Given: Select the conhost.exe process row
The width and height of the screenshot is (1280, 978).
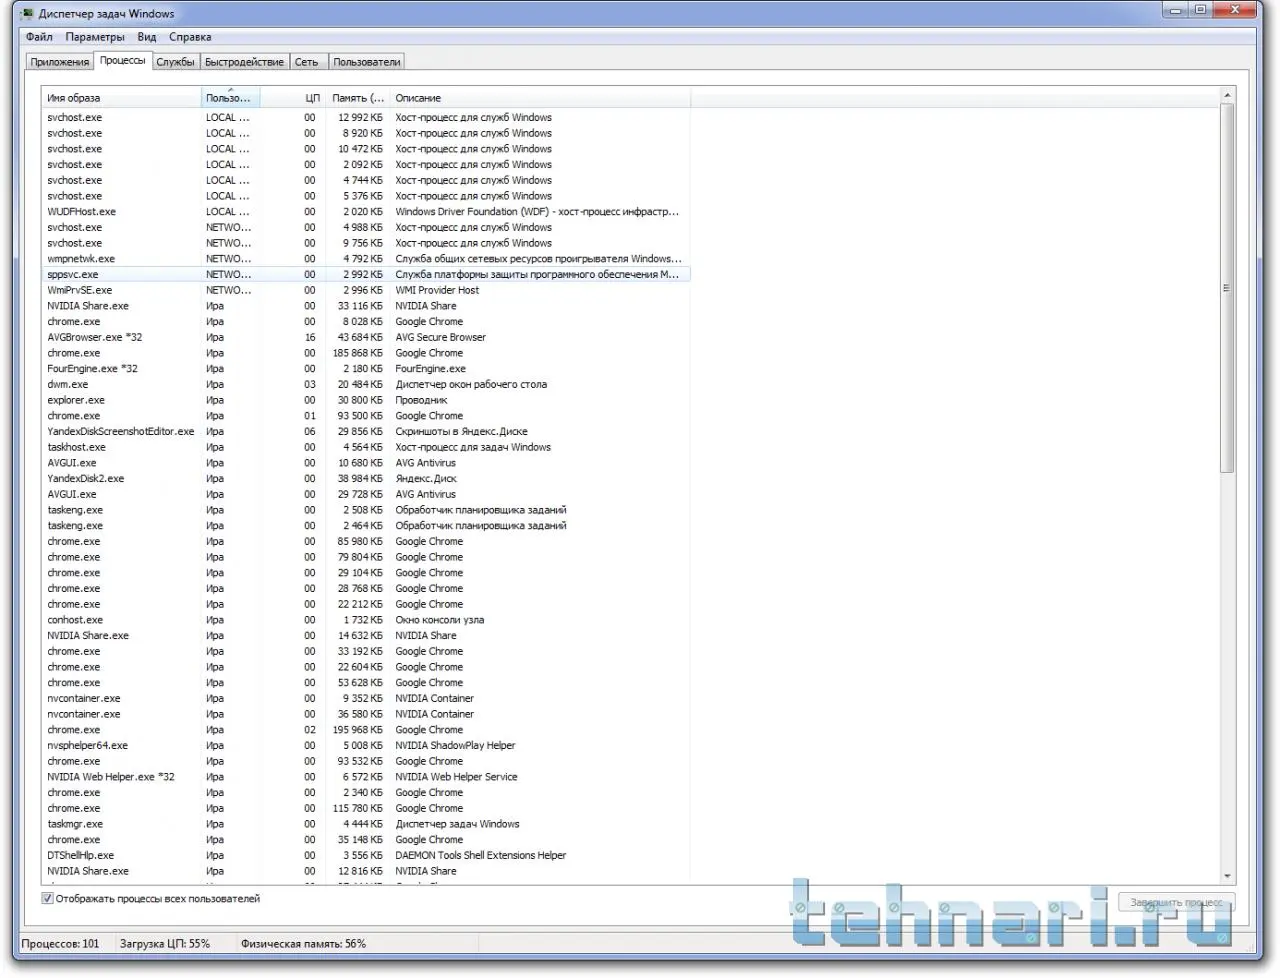Looking at the screenshot, I should click(366, 620).
